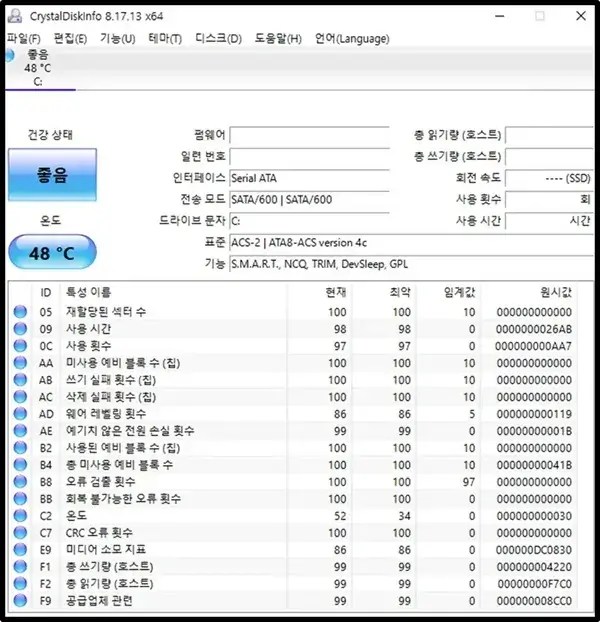
Task: Click the 일련 번호 serial number field
Action: (309, 157)
